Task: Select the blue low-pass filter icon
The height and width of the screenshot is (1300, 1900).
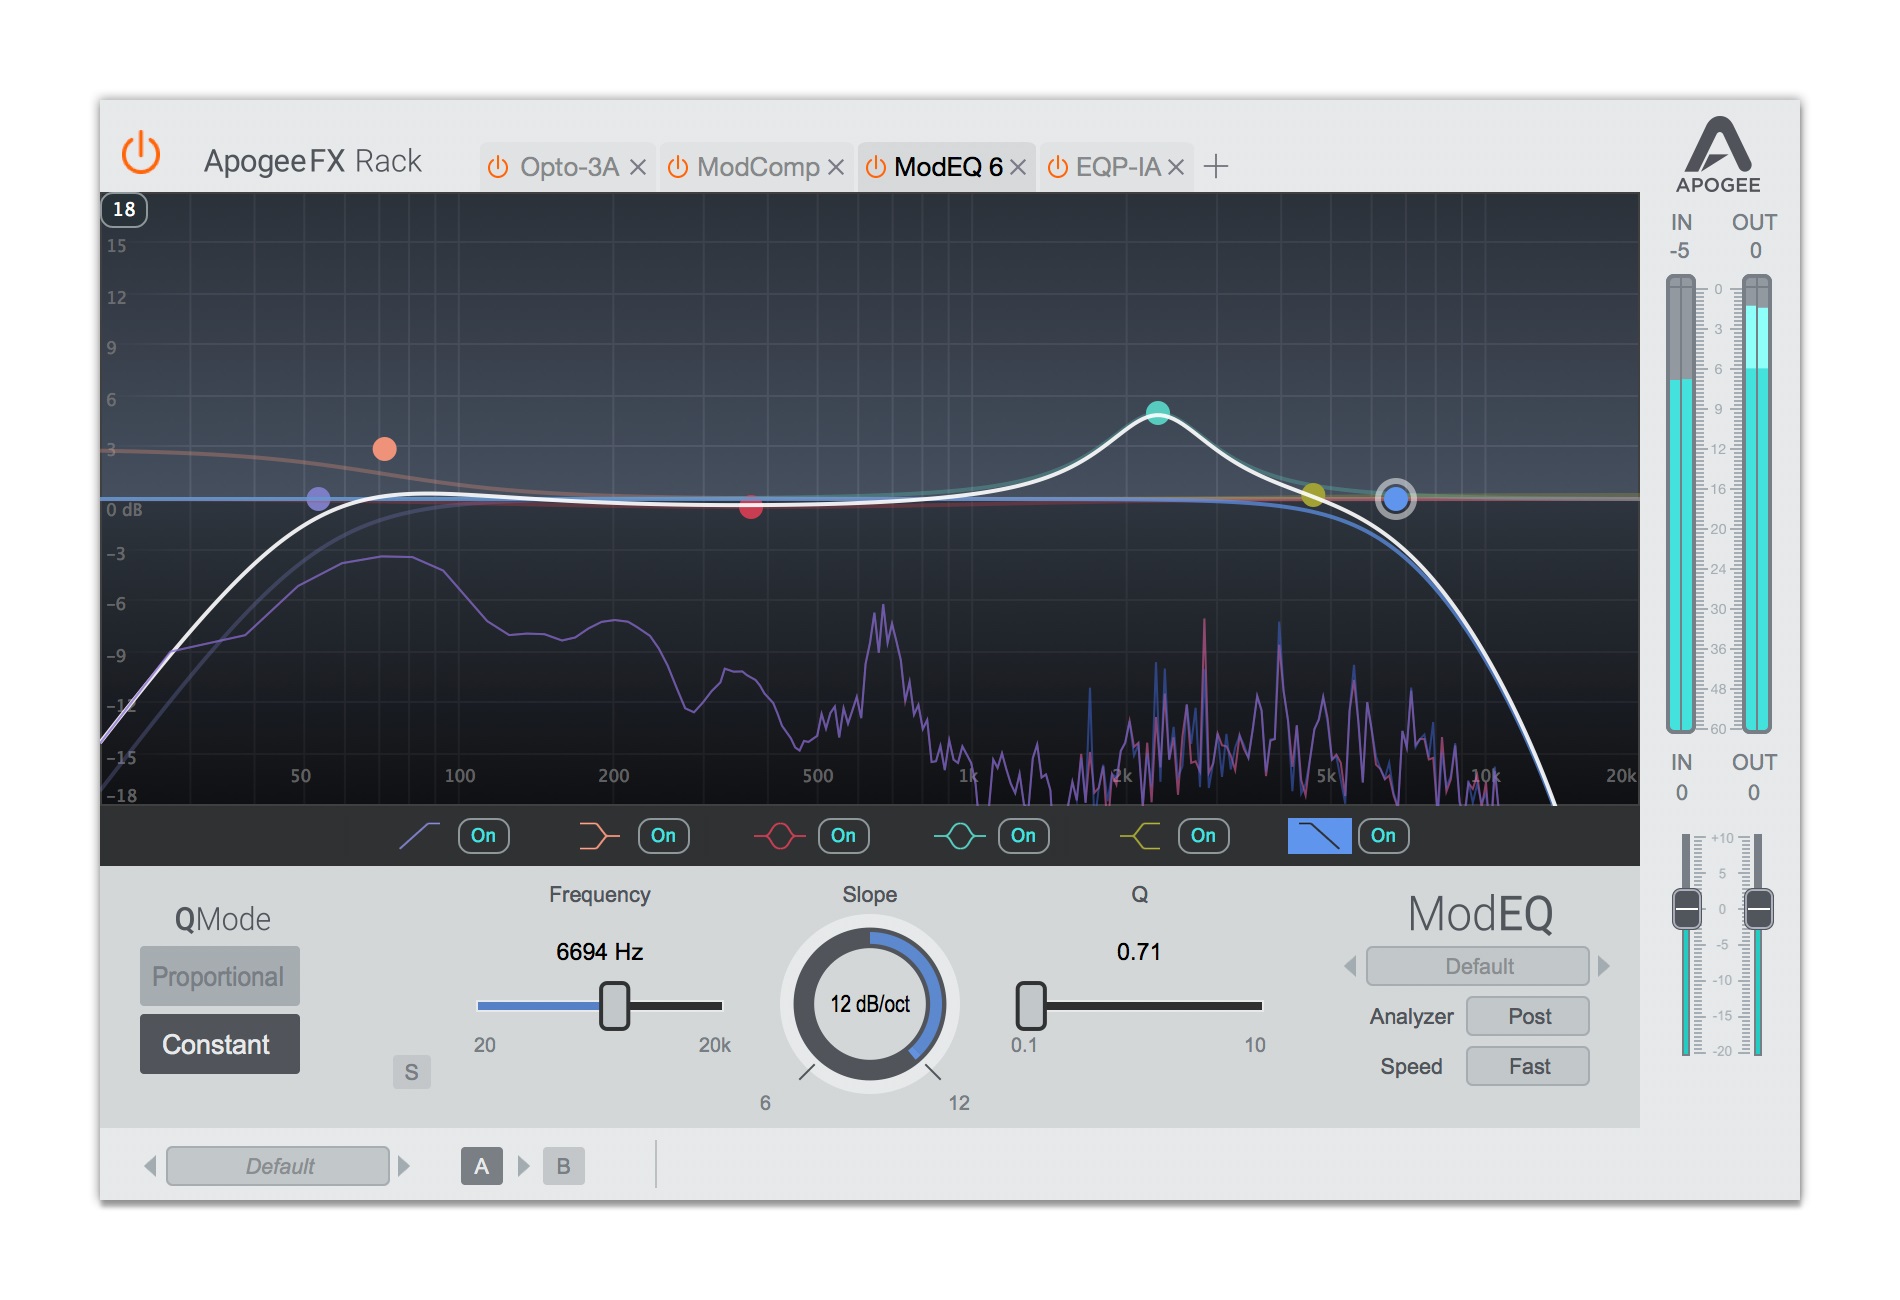Action: pyautogui.click(x=1318, y=835)
